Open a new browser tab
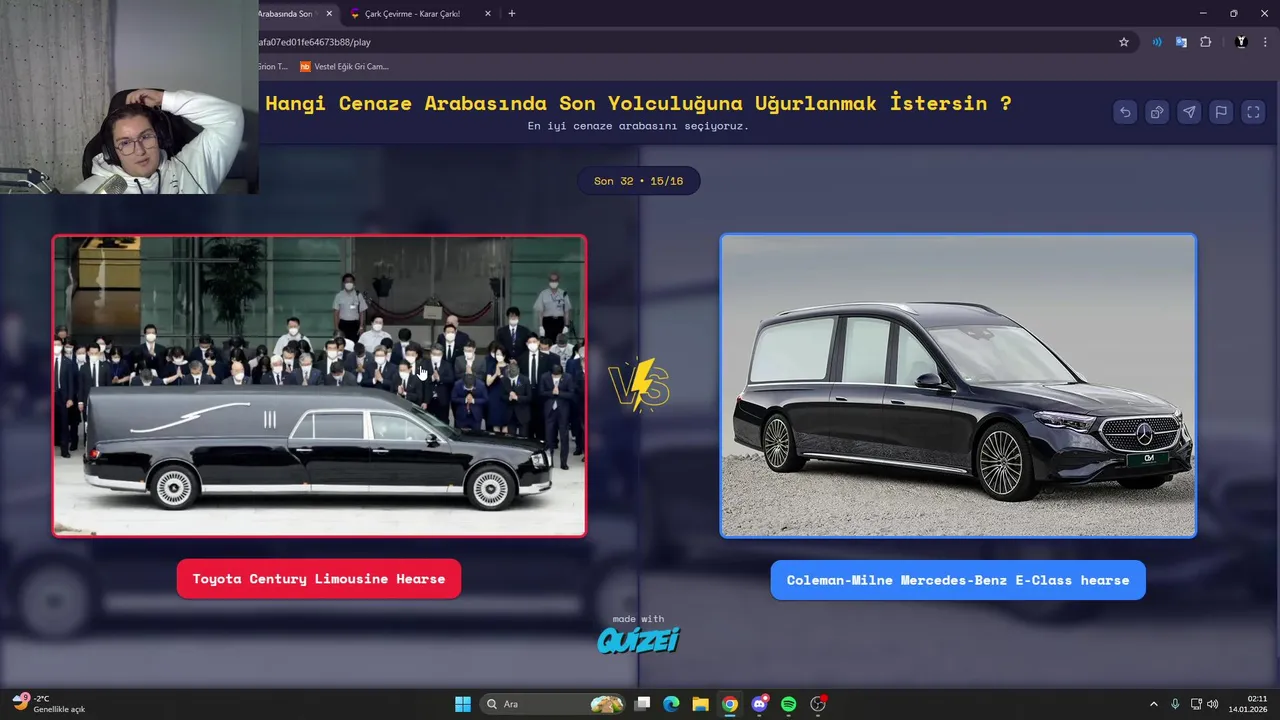 coord(512,14)
